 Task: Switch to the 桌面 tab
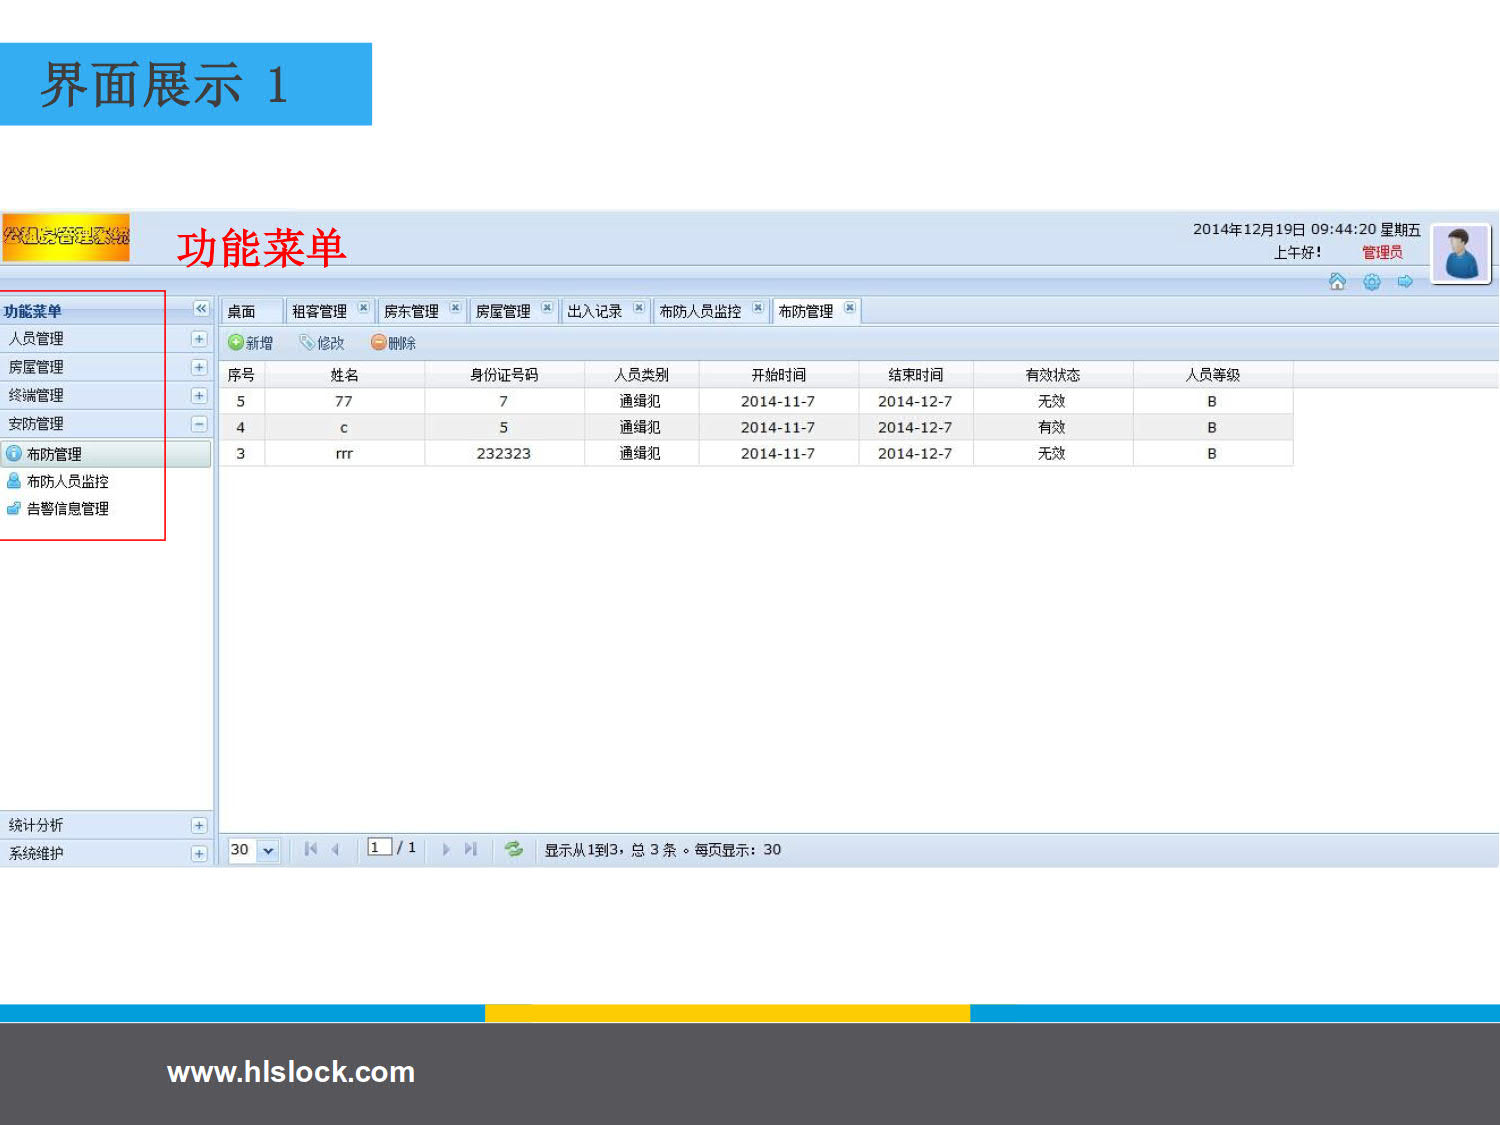(x=242, y=311)
